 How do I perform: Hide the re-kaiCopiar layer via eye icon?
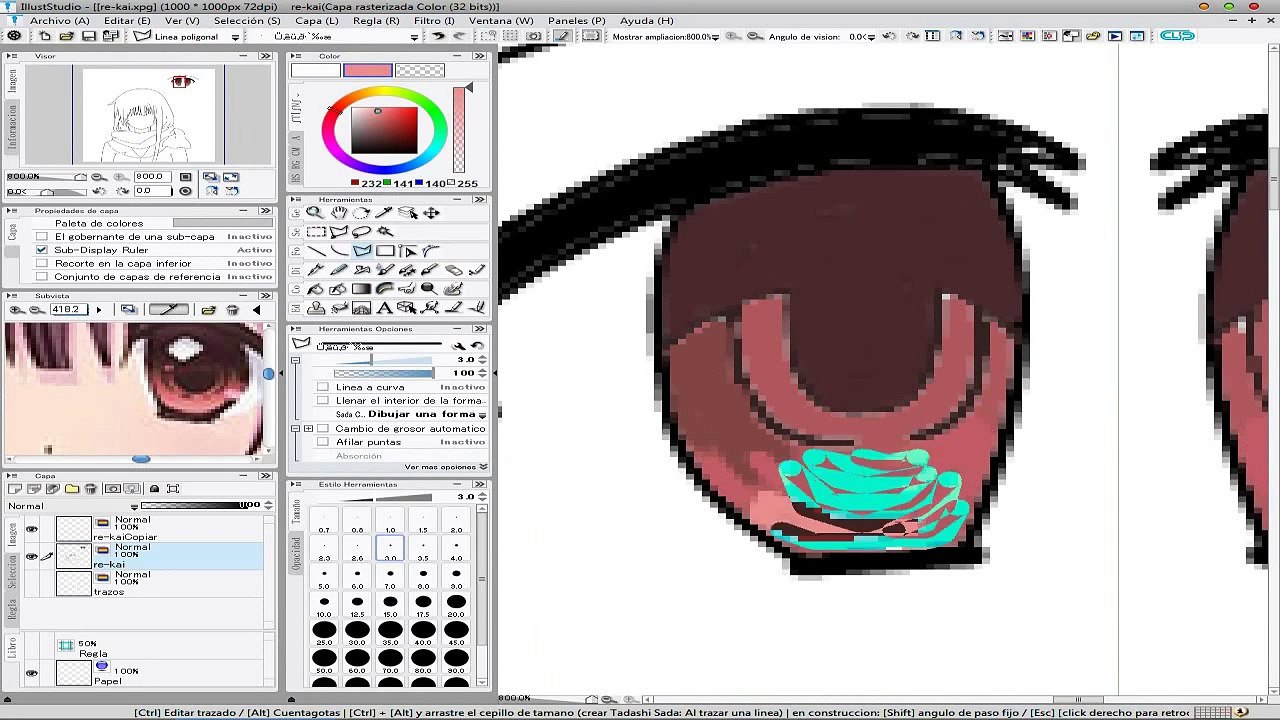coord(32,529)
